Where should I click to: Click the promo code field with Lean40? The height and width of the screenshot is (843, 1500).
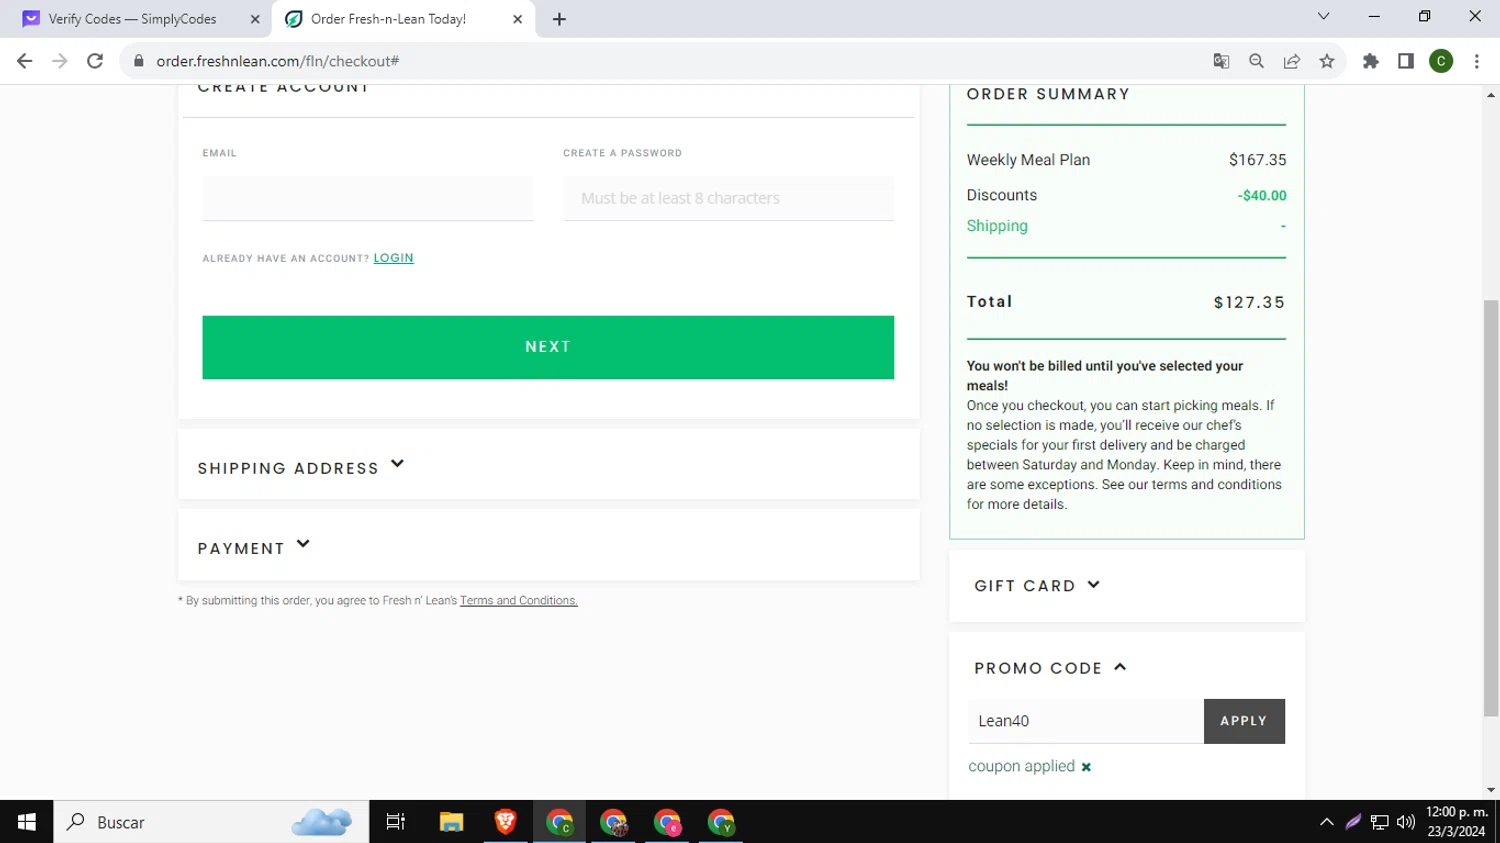1086,721
